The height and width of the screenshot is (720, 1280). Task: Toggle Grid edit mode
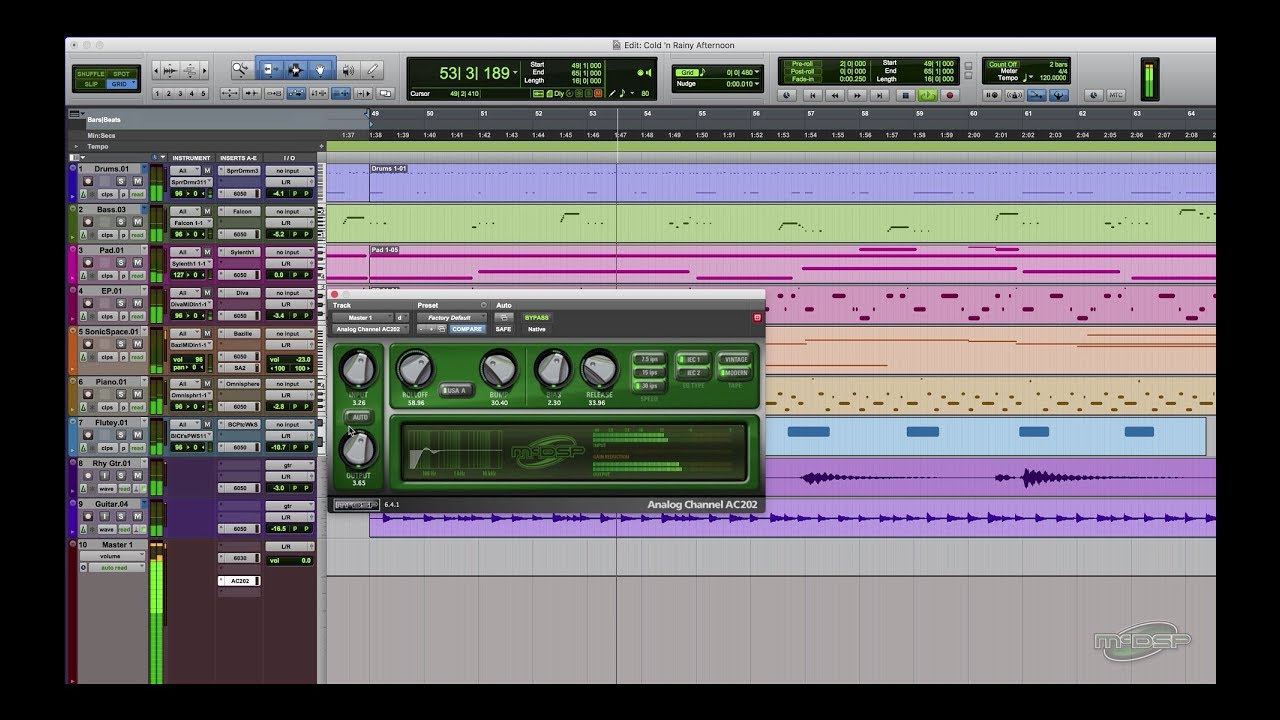(x=121, y=84)
